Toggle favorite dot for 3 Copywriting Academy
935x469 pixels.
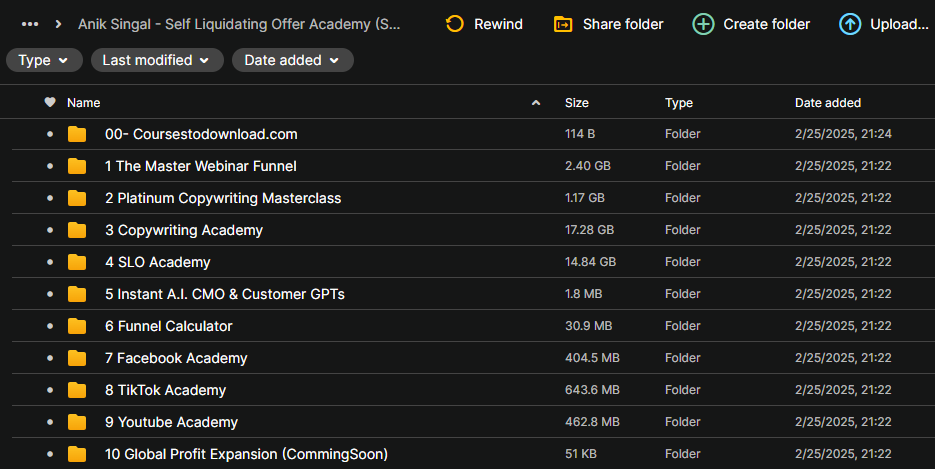(x=50, y=230)
